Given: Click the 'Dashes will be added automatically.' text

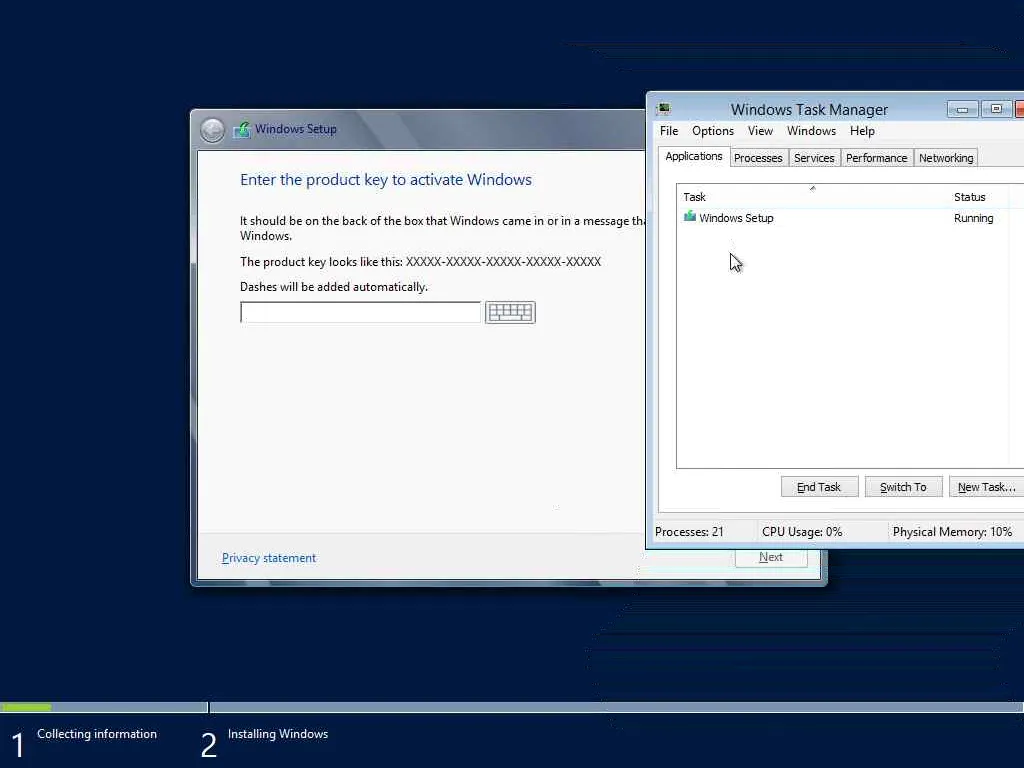Looking at the screenshot, I should coord(334,287).
